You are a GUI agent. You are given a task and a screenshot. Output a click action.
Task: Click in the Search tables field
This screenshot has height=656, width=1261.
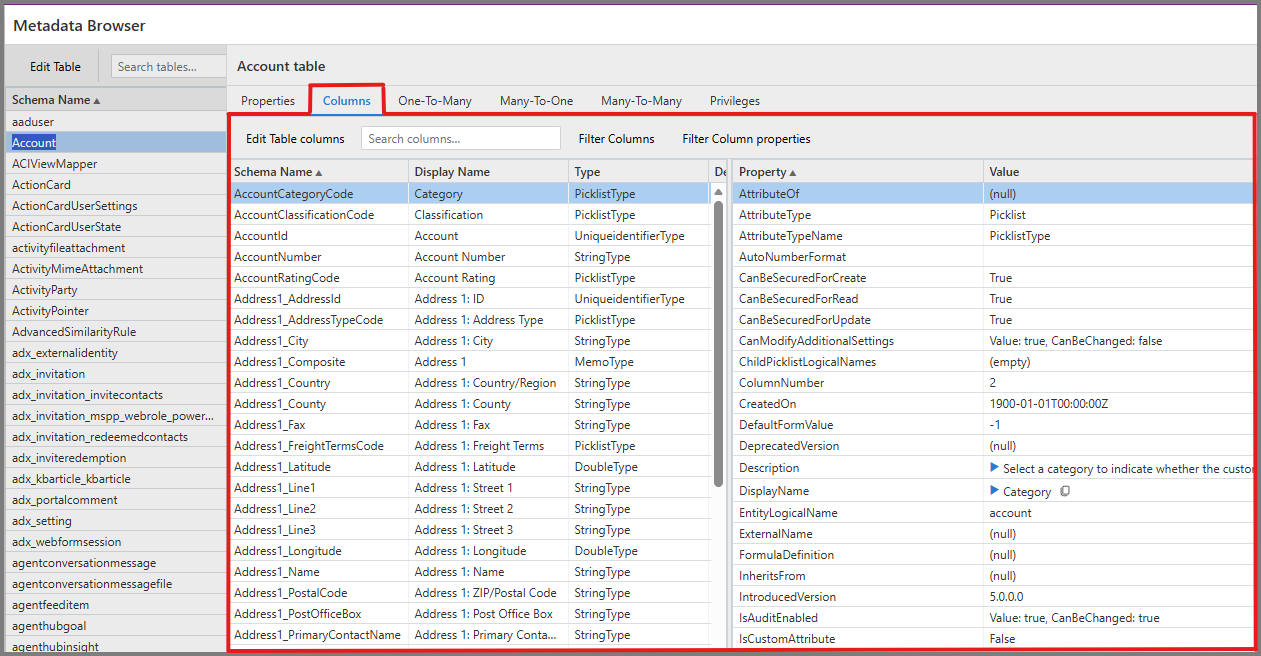pyautogui.click(x=168, y=65)
